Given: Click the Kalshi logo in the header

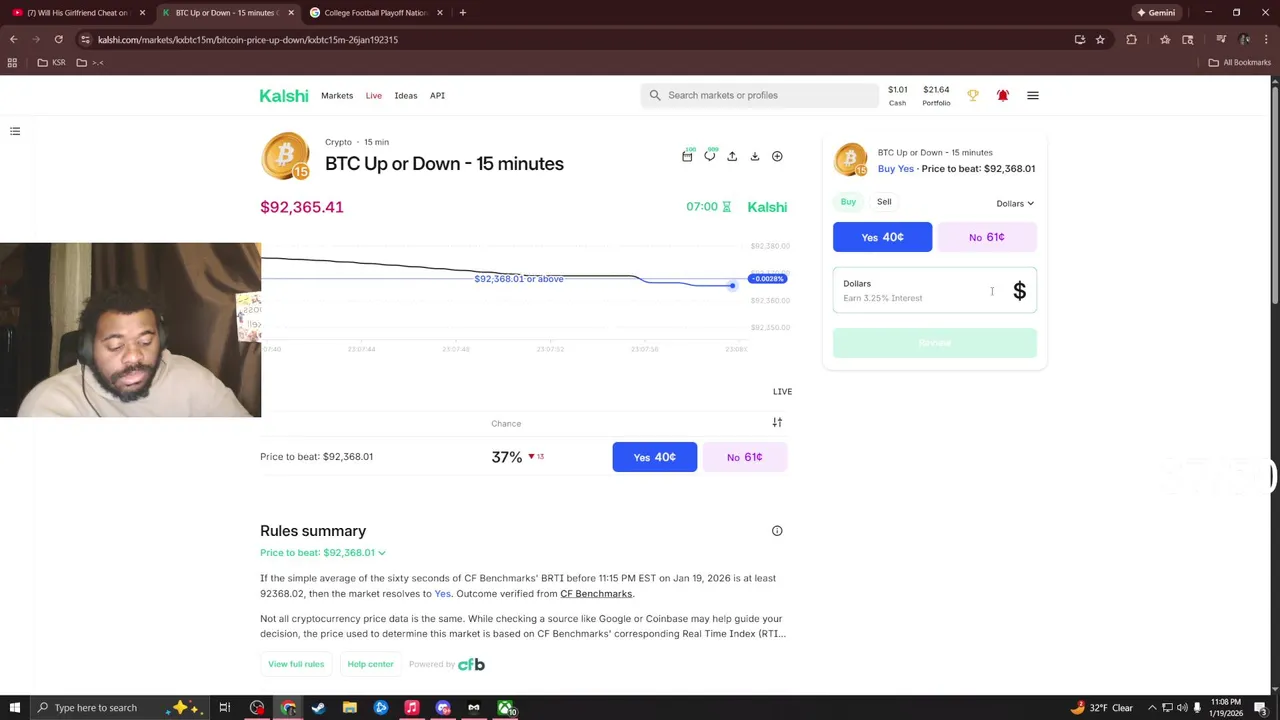Looking at the screenshot, I should tap(284, 95).
